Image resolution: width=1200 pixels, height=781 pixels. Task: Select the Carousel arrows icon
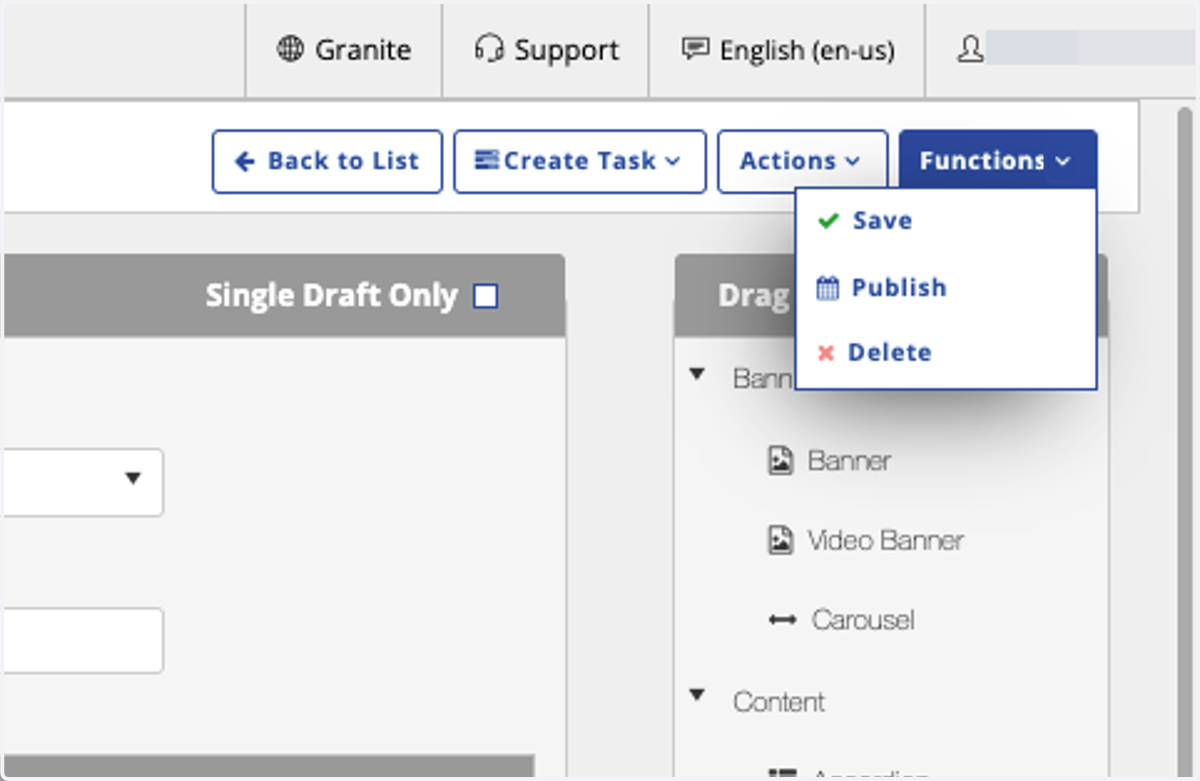[783, 620]
